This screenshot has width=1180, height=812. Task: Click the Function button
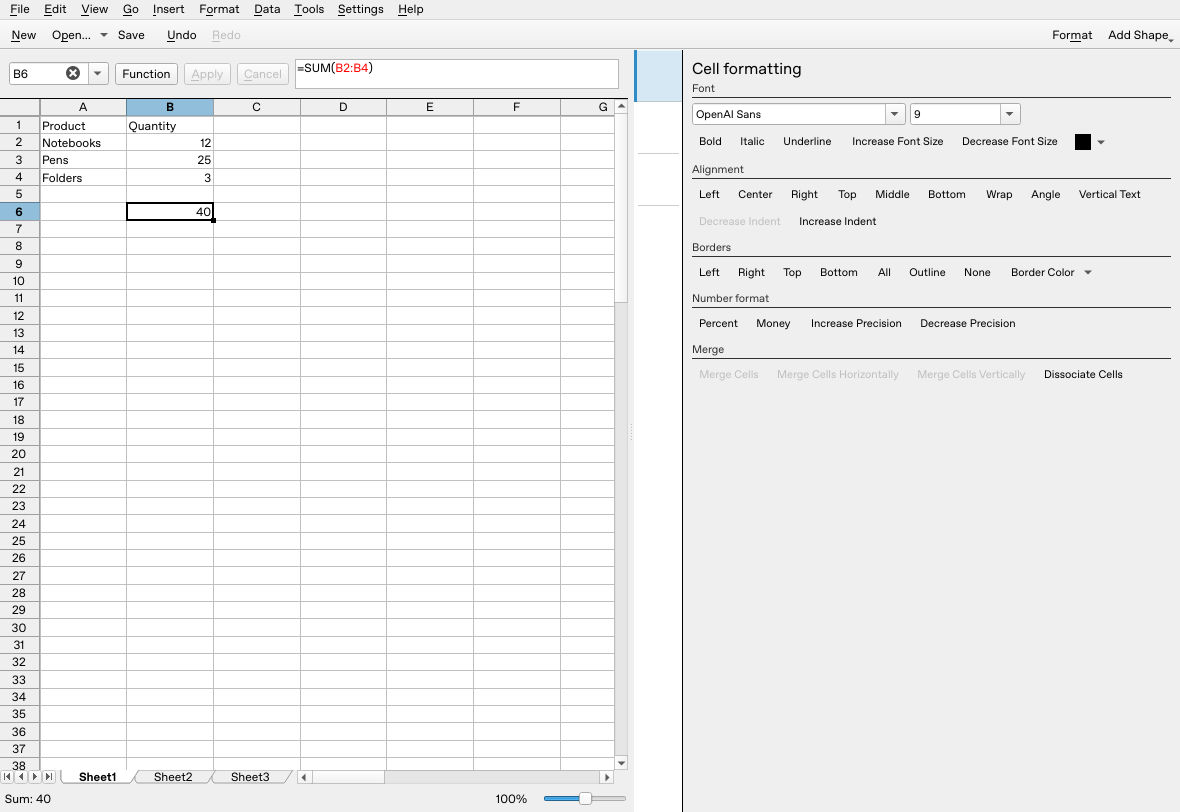tap(146, 74)
